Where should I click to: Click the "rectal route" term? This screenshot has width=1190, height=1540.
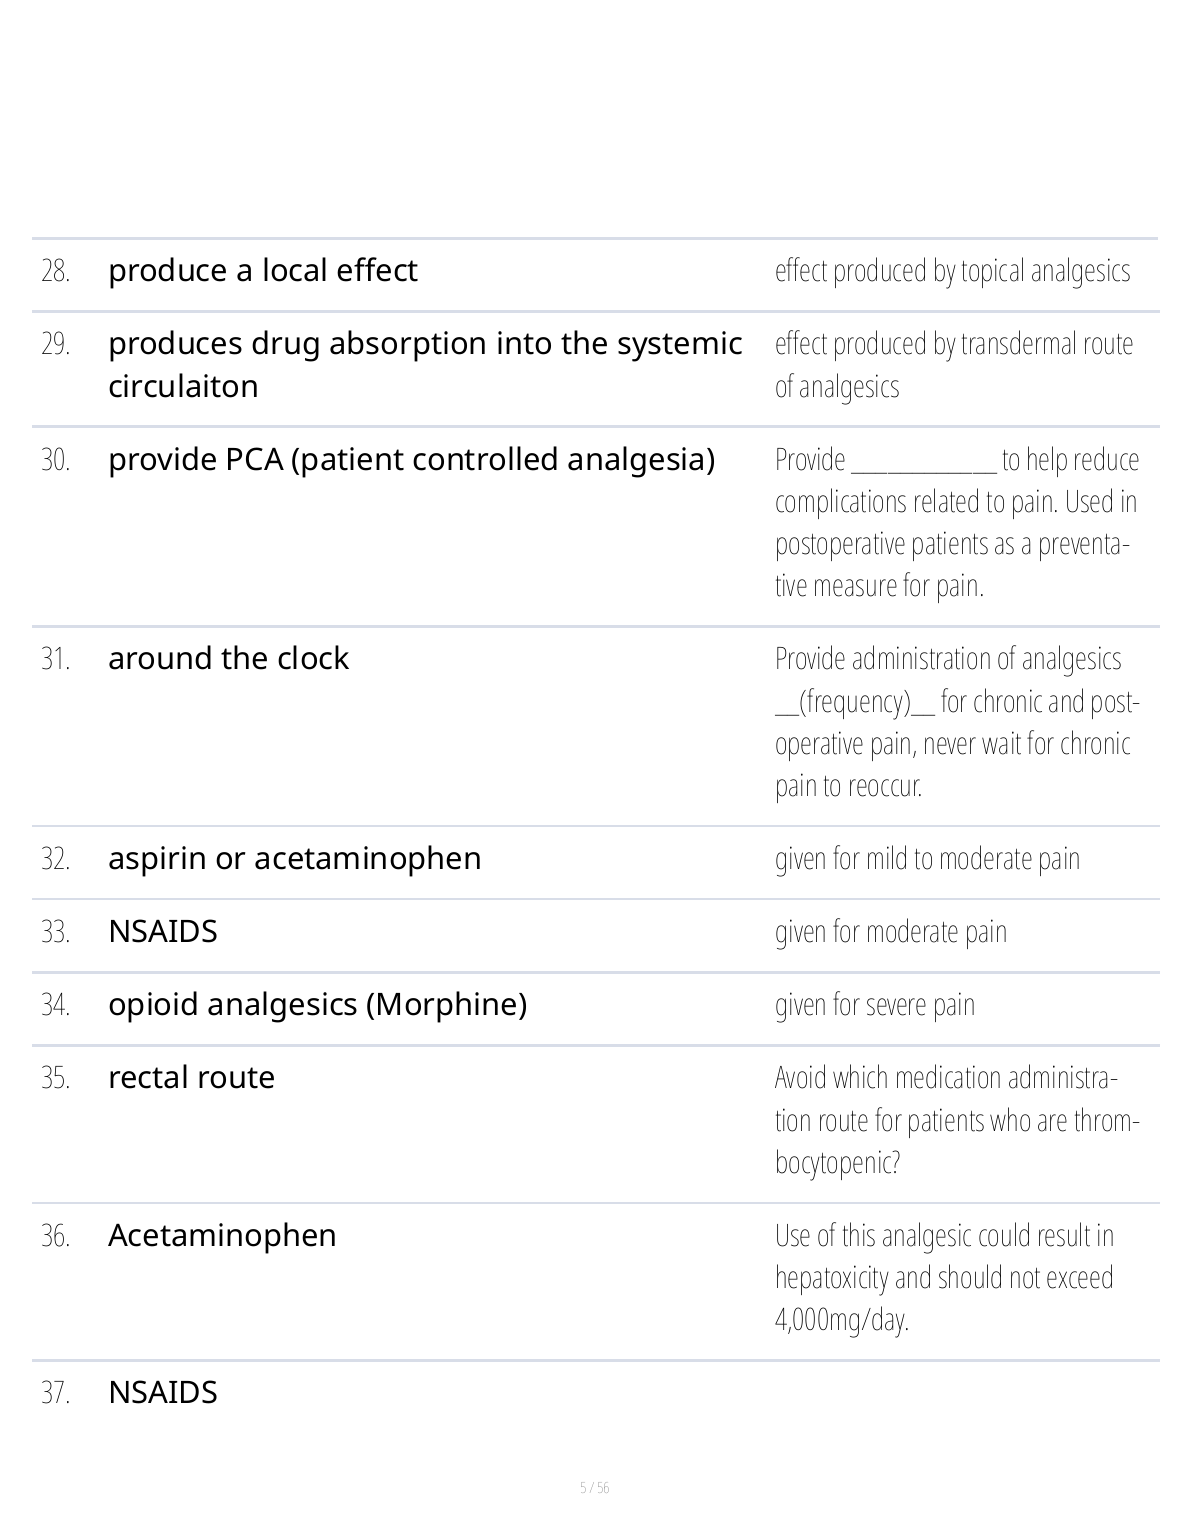tap(191, 1078)
